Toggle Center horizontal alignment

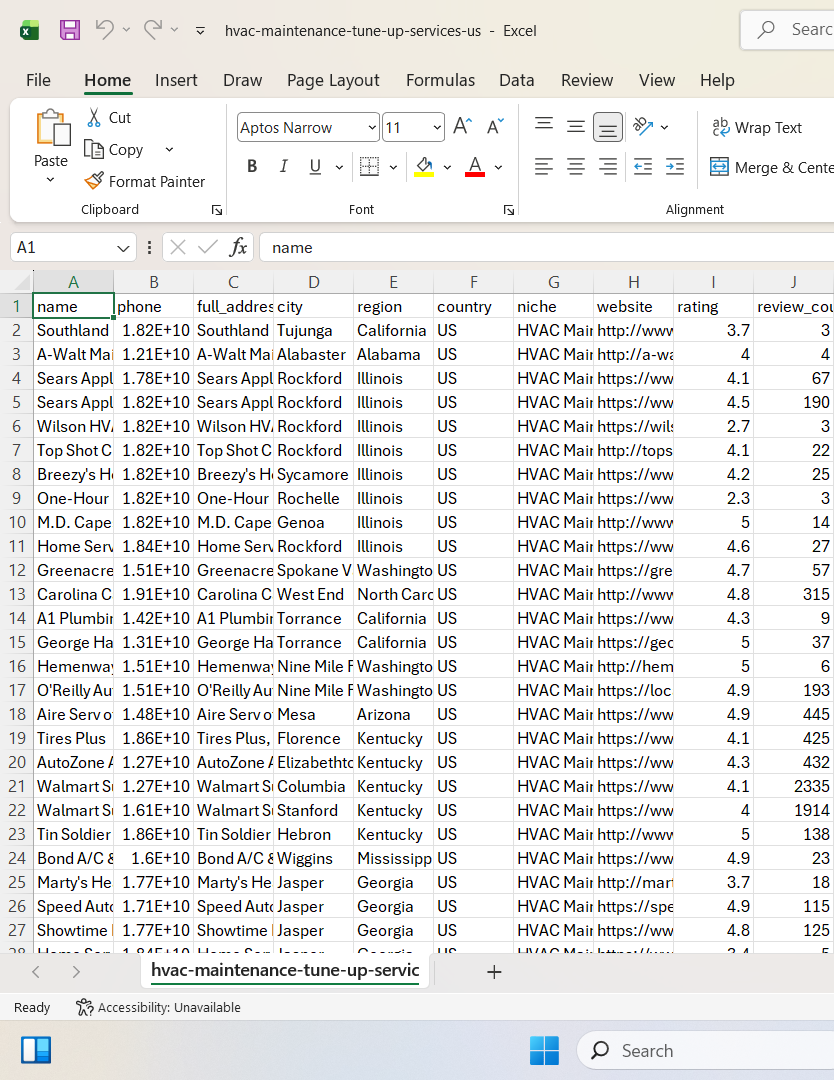click(576, 166)
